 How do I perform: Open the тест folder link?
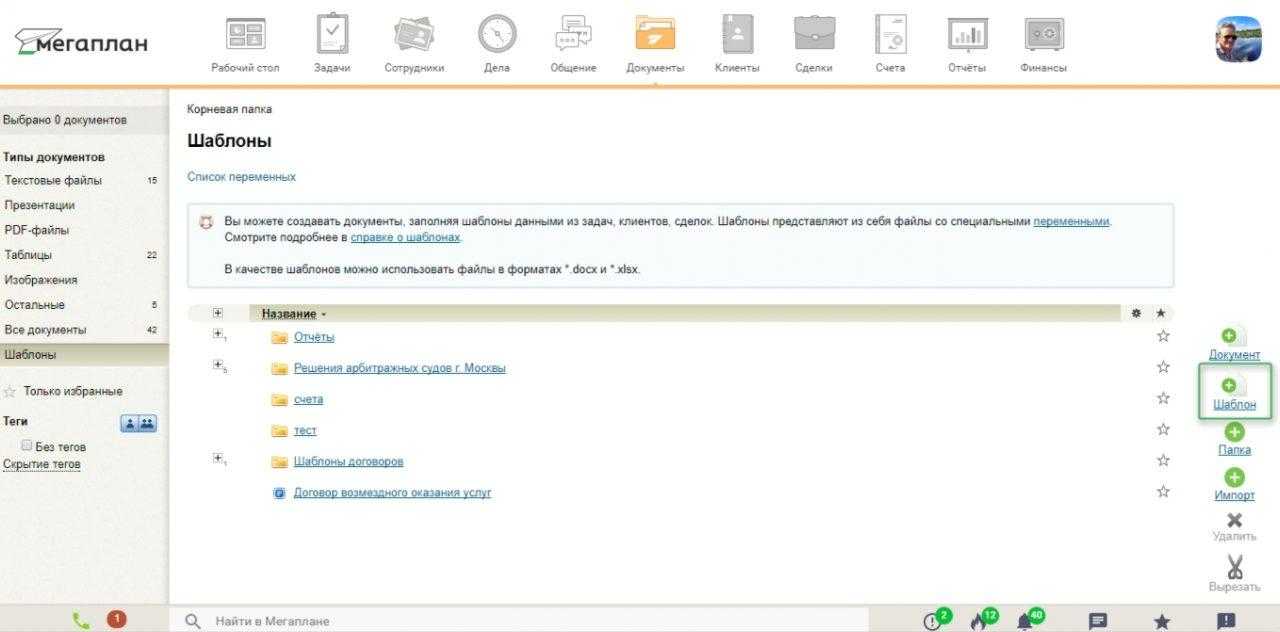305,430
